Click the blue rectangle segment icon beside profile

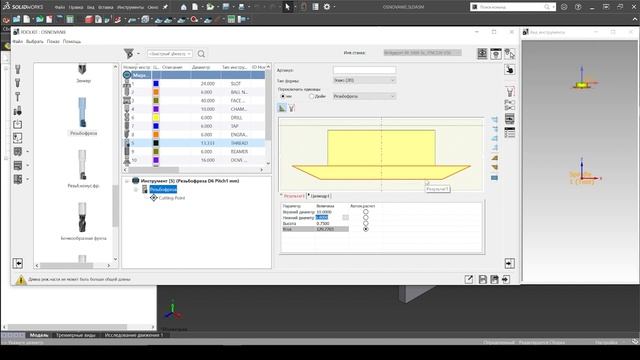[494, 178]
